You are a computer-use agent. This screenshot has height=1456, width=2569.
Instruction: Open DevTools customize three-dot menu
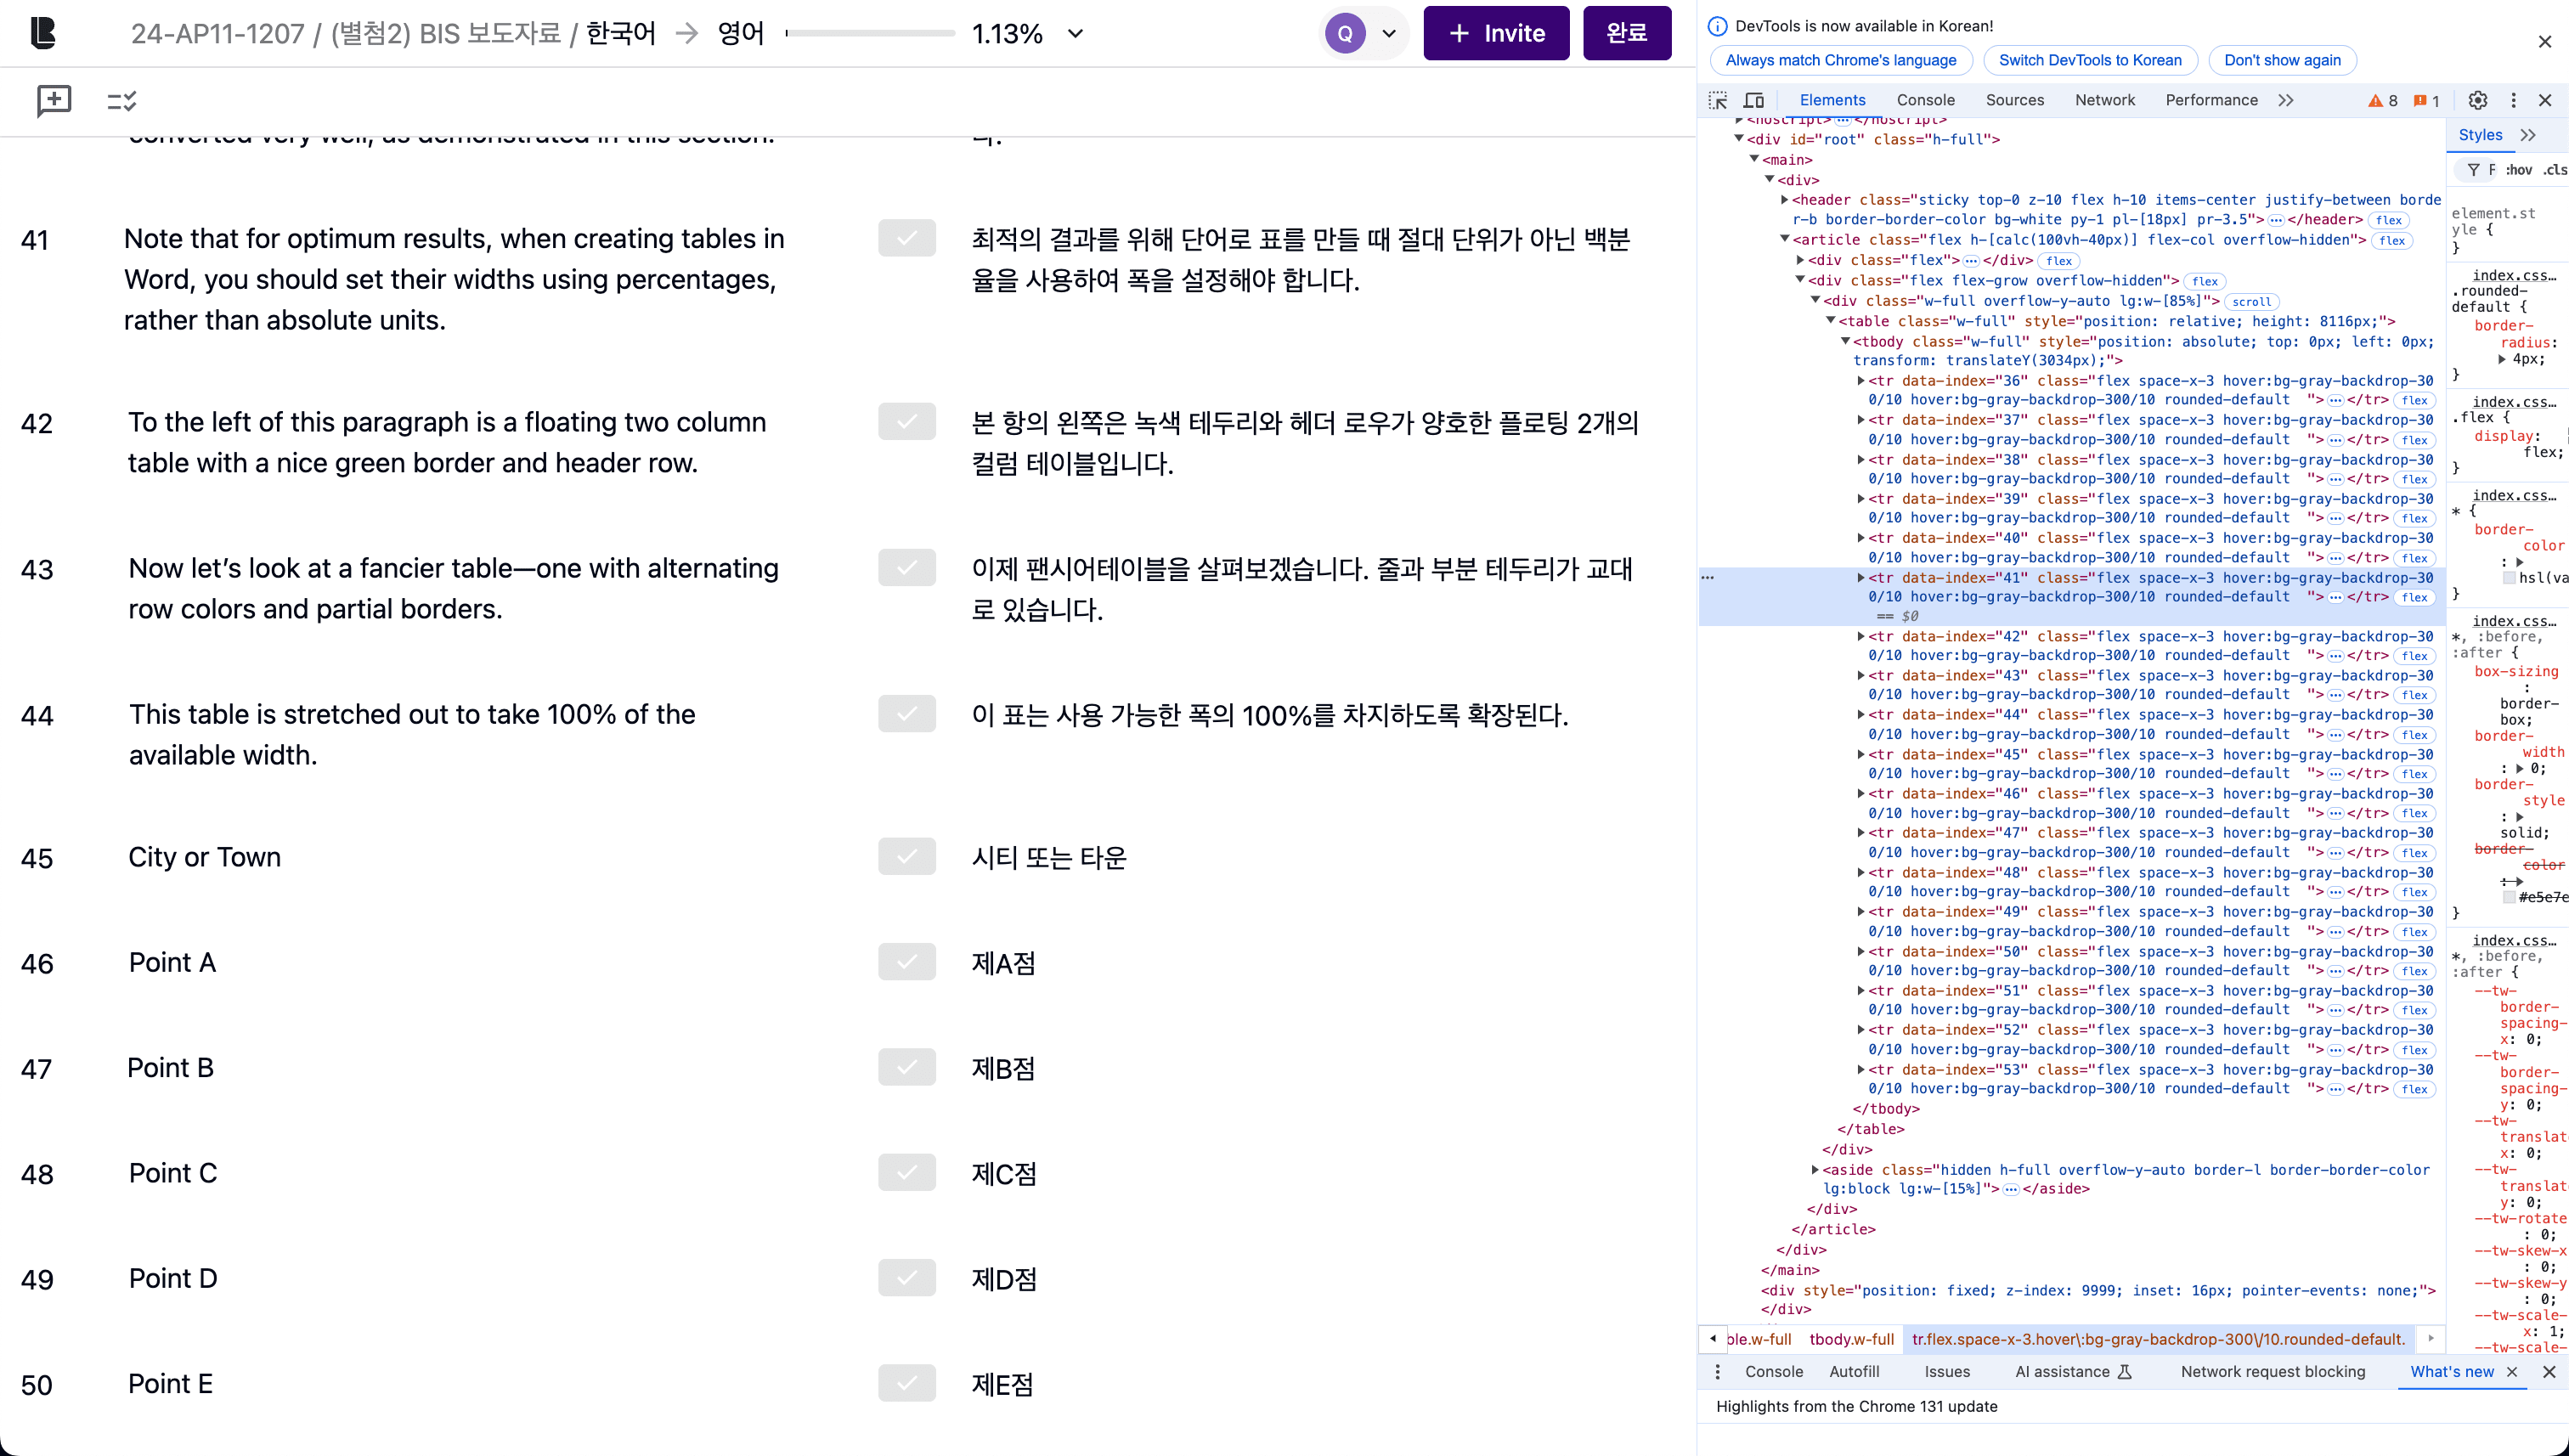(x=2513, y=100)
